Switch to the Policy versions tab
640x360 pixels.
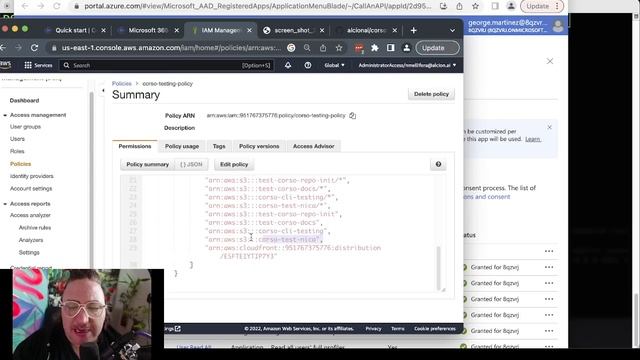(259, 146)
